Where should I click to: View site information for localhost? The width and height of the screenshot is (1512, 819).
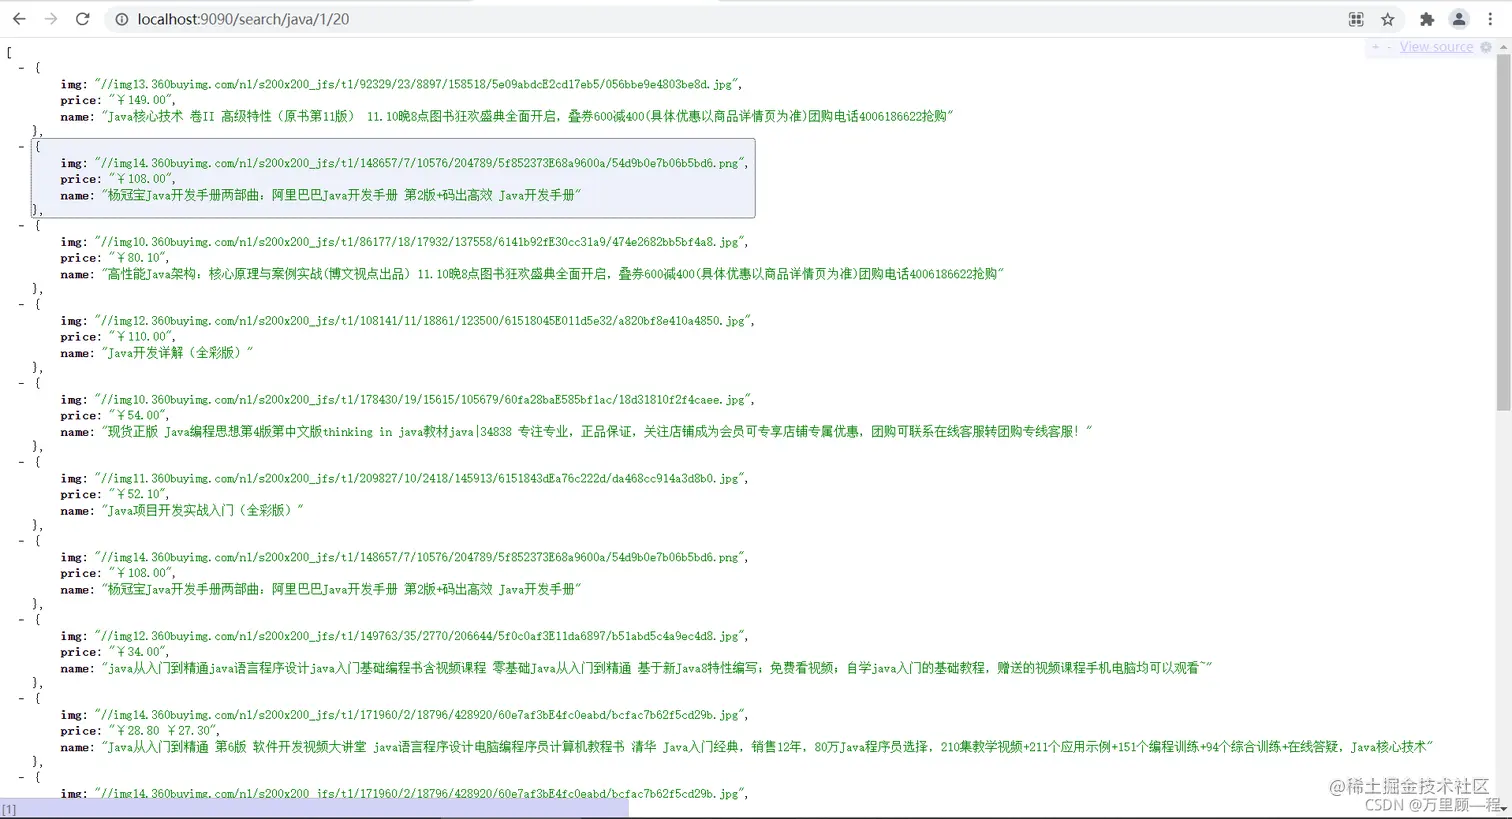(122, 19)
